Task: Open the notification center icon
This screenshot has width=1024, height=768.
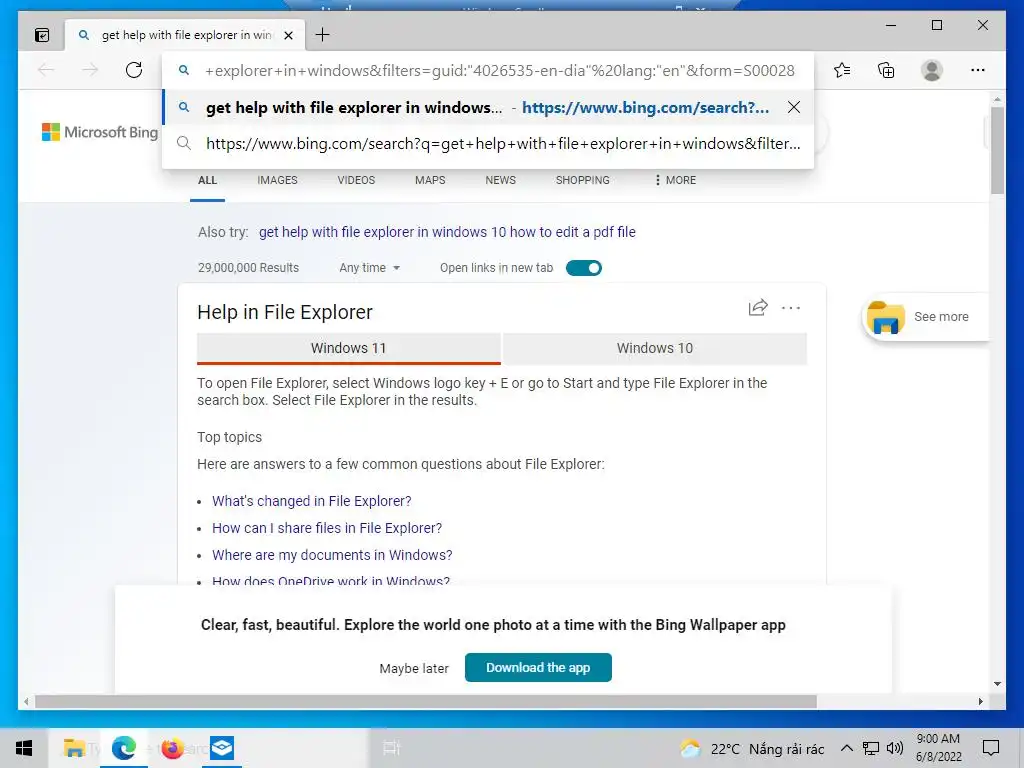Action: pos(991,748)
